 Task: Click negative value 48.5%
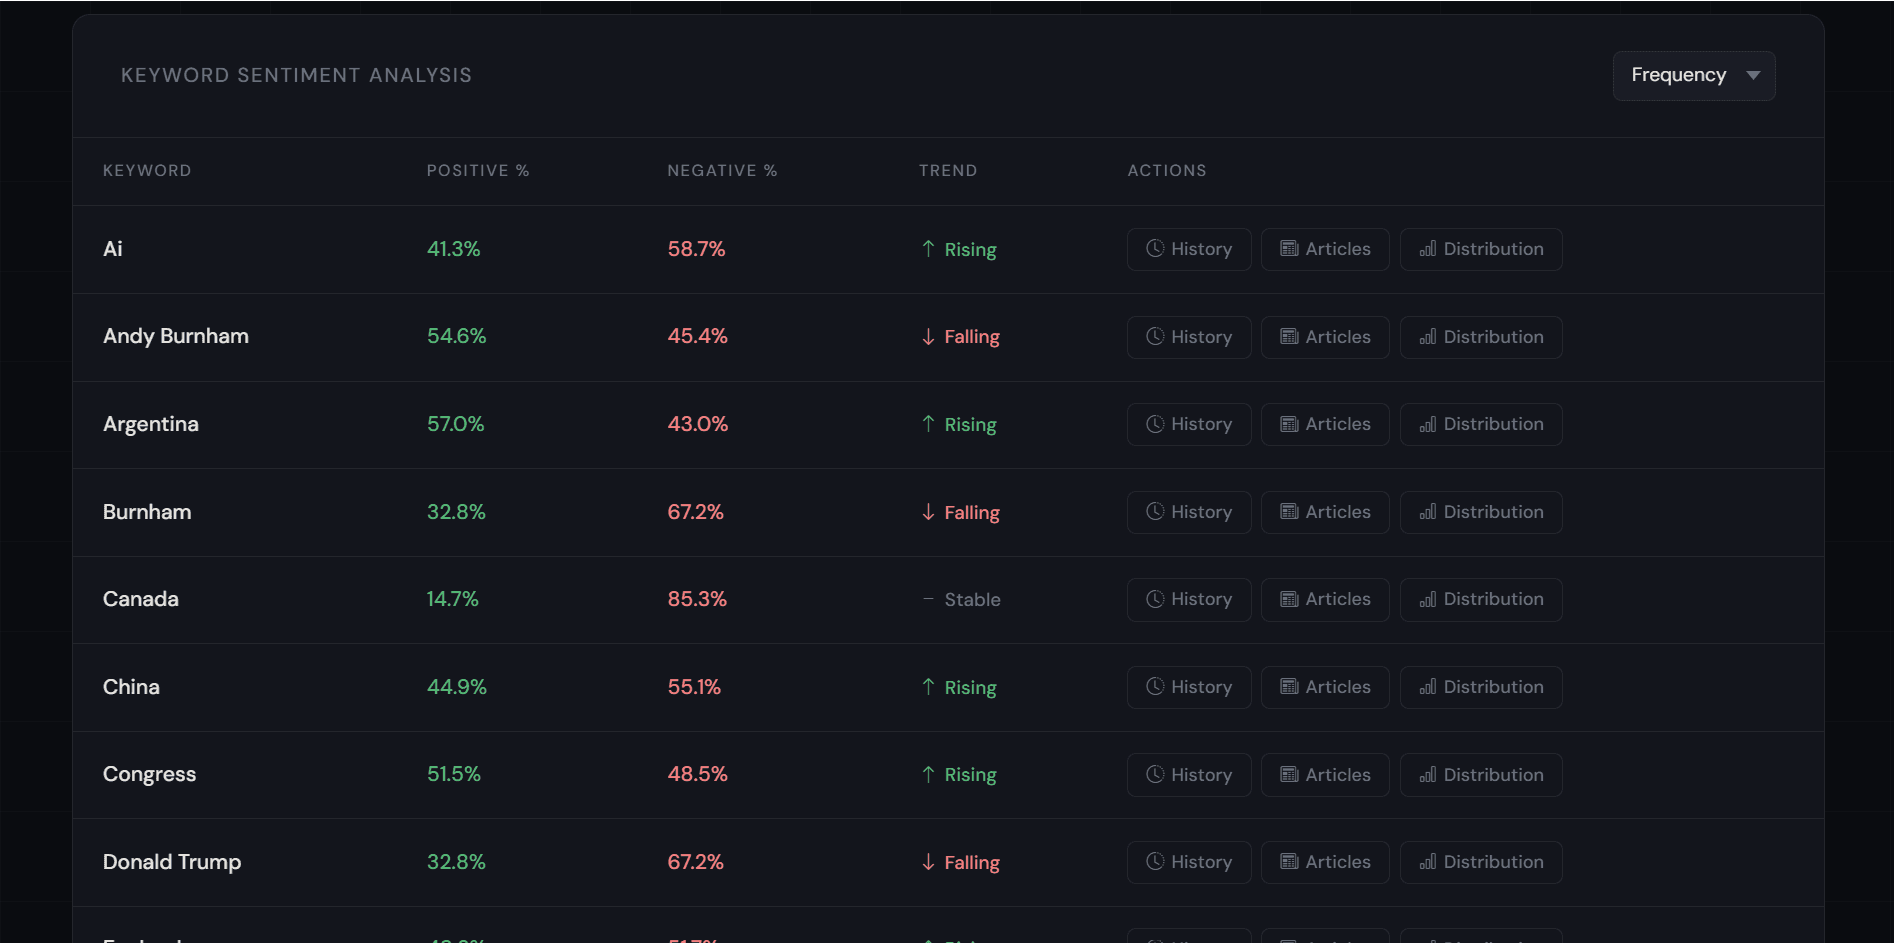pyautogui.click(x=698, y=774)
